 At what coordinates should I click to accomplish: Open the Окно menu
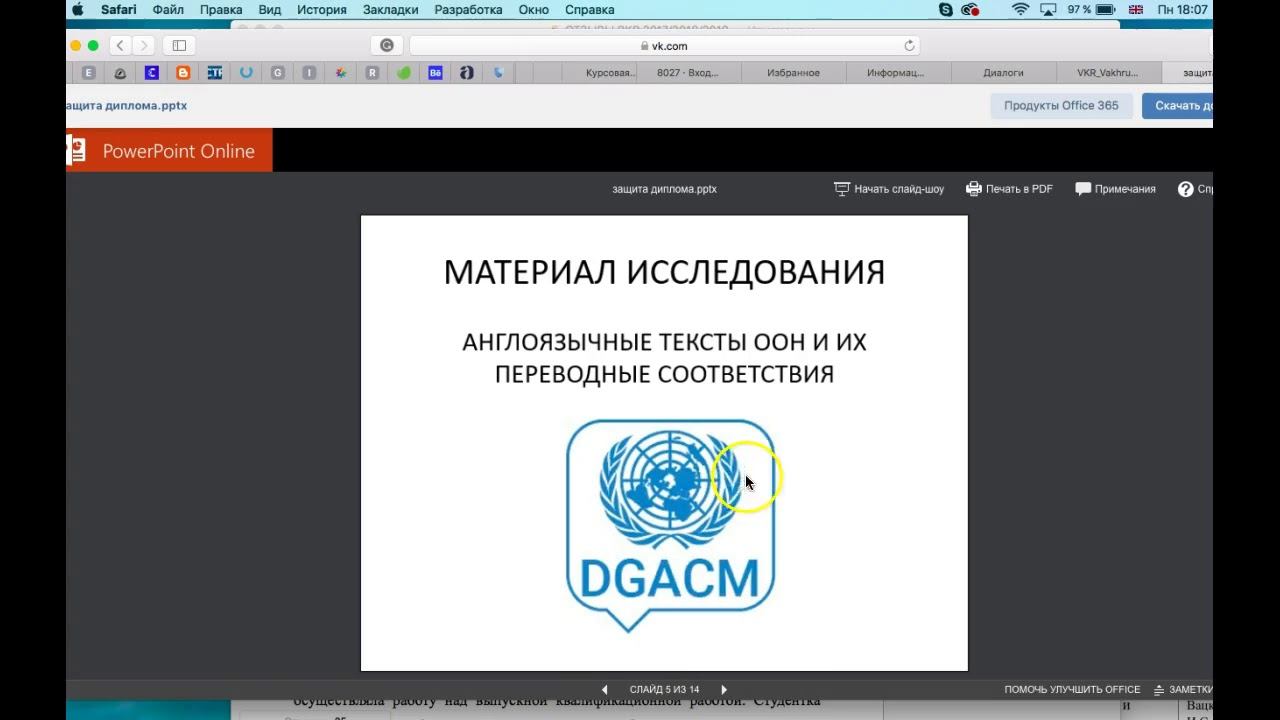pos(533,10)
